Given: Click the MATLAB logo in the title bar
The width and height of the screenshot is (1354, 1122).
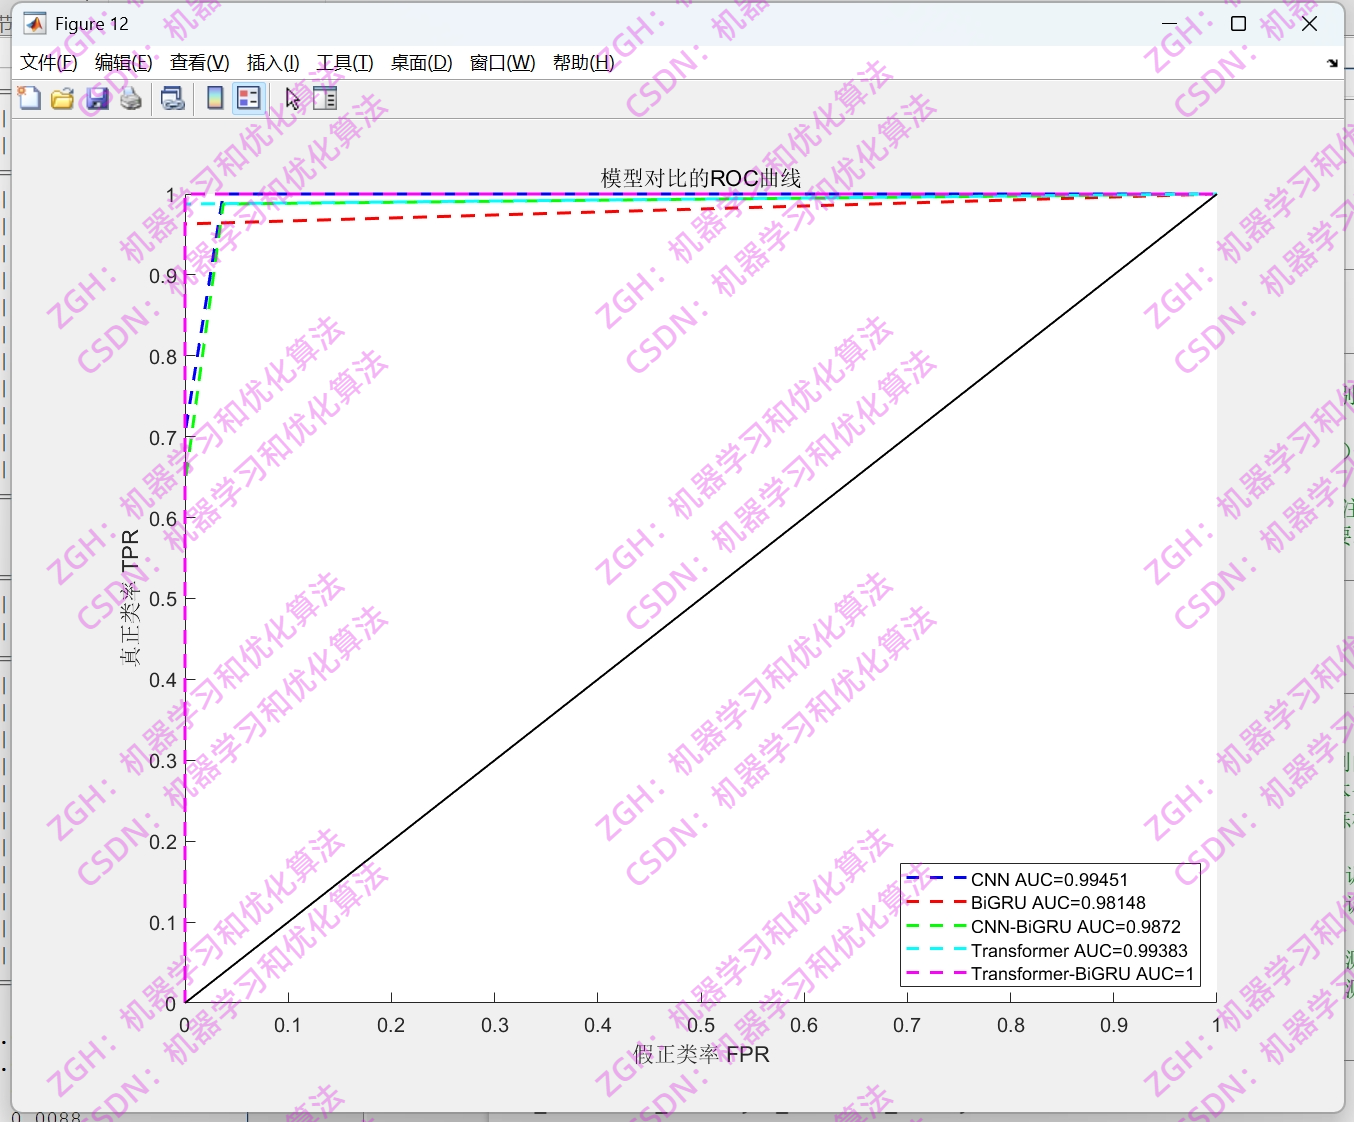Looking at the screenshot, I should point(33,22).
